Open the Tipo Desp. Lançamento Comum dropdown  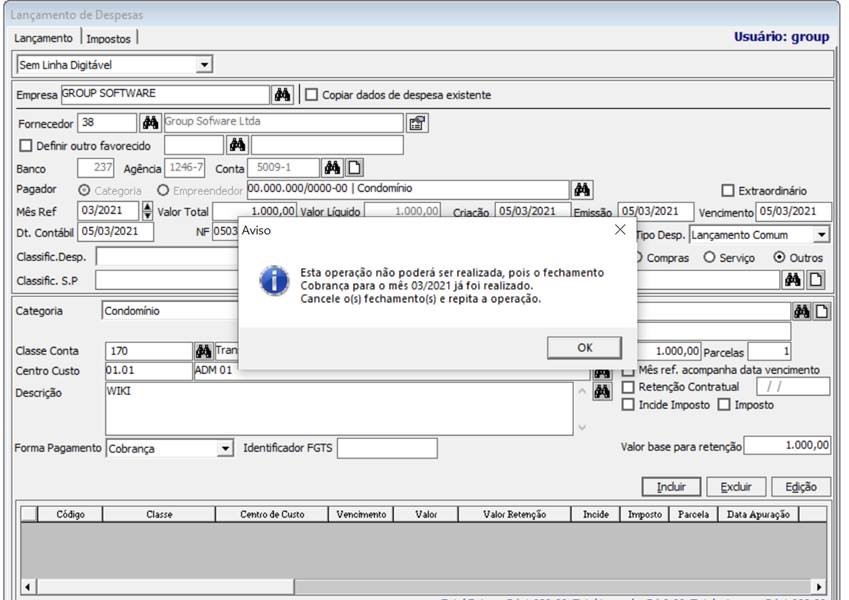point(821,235)
